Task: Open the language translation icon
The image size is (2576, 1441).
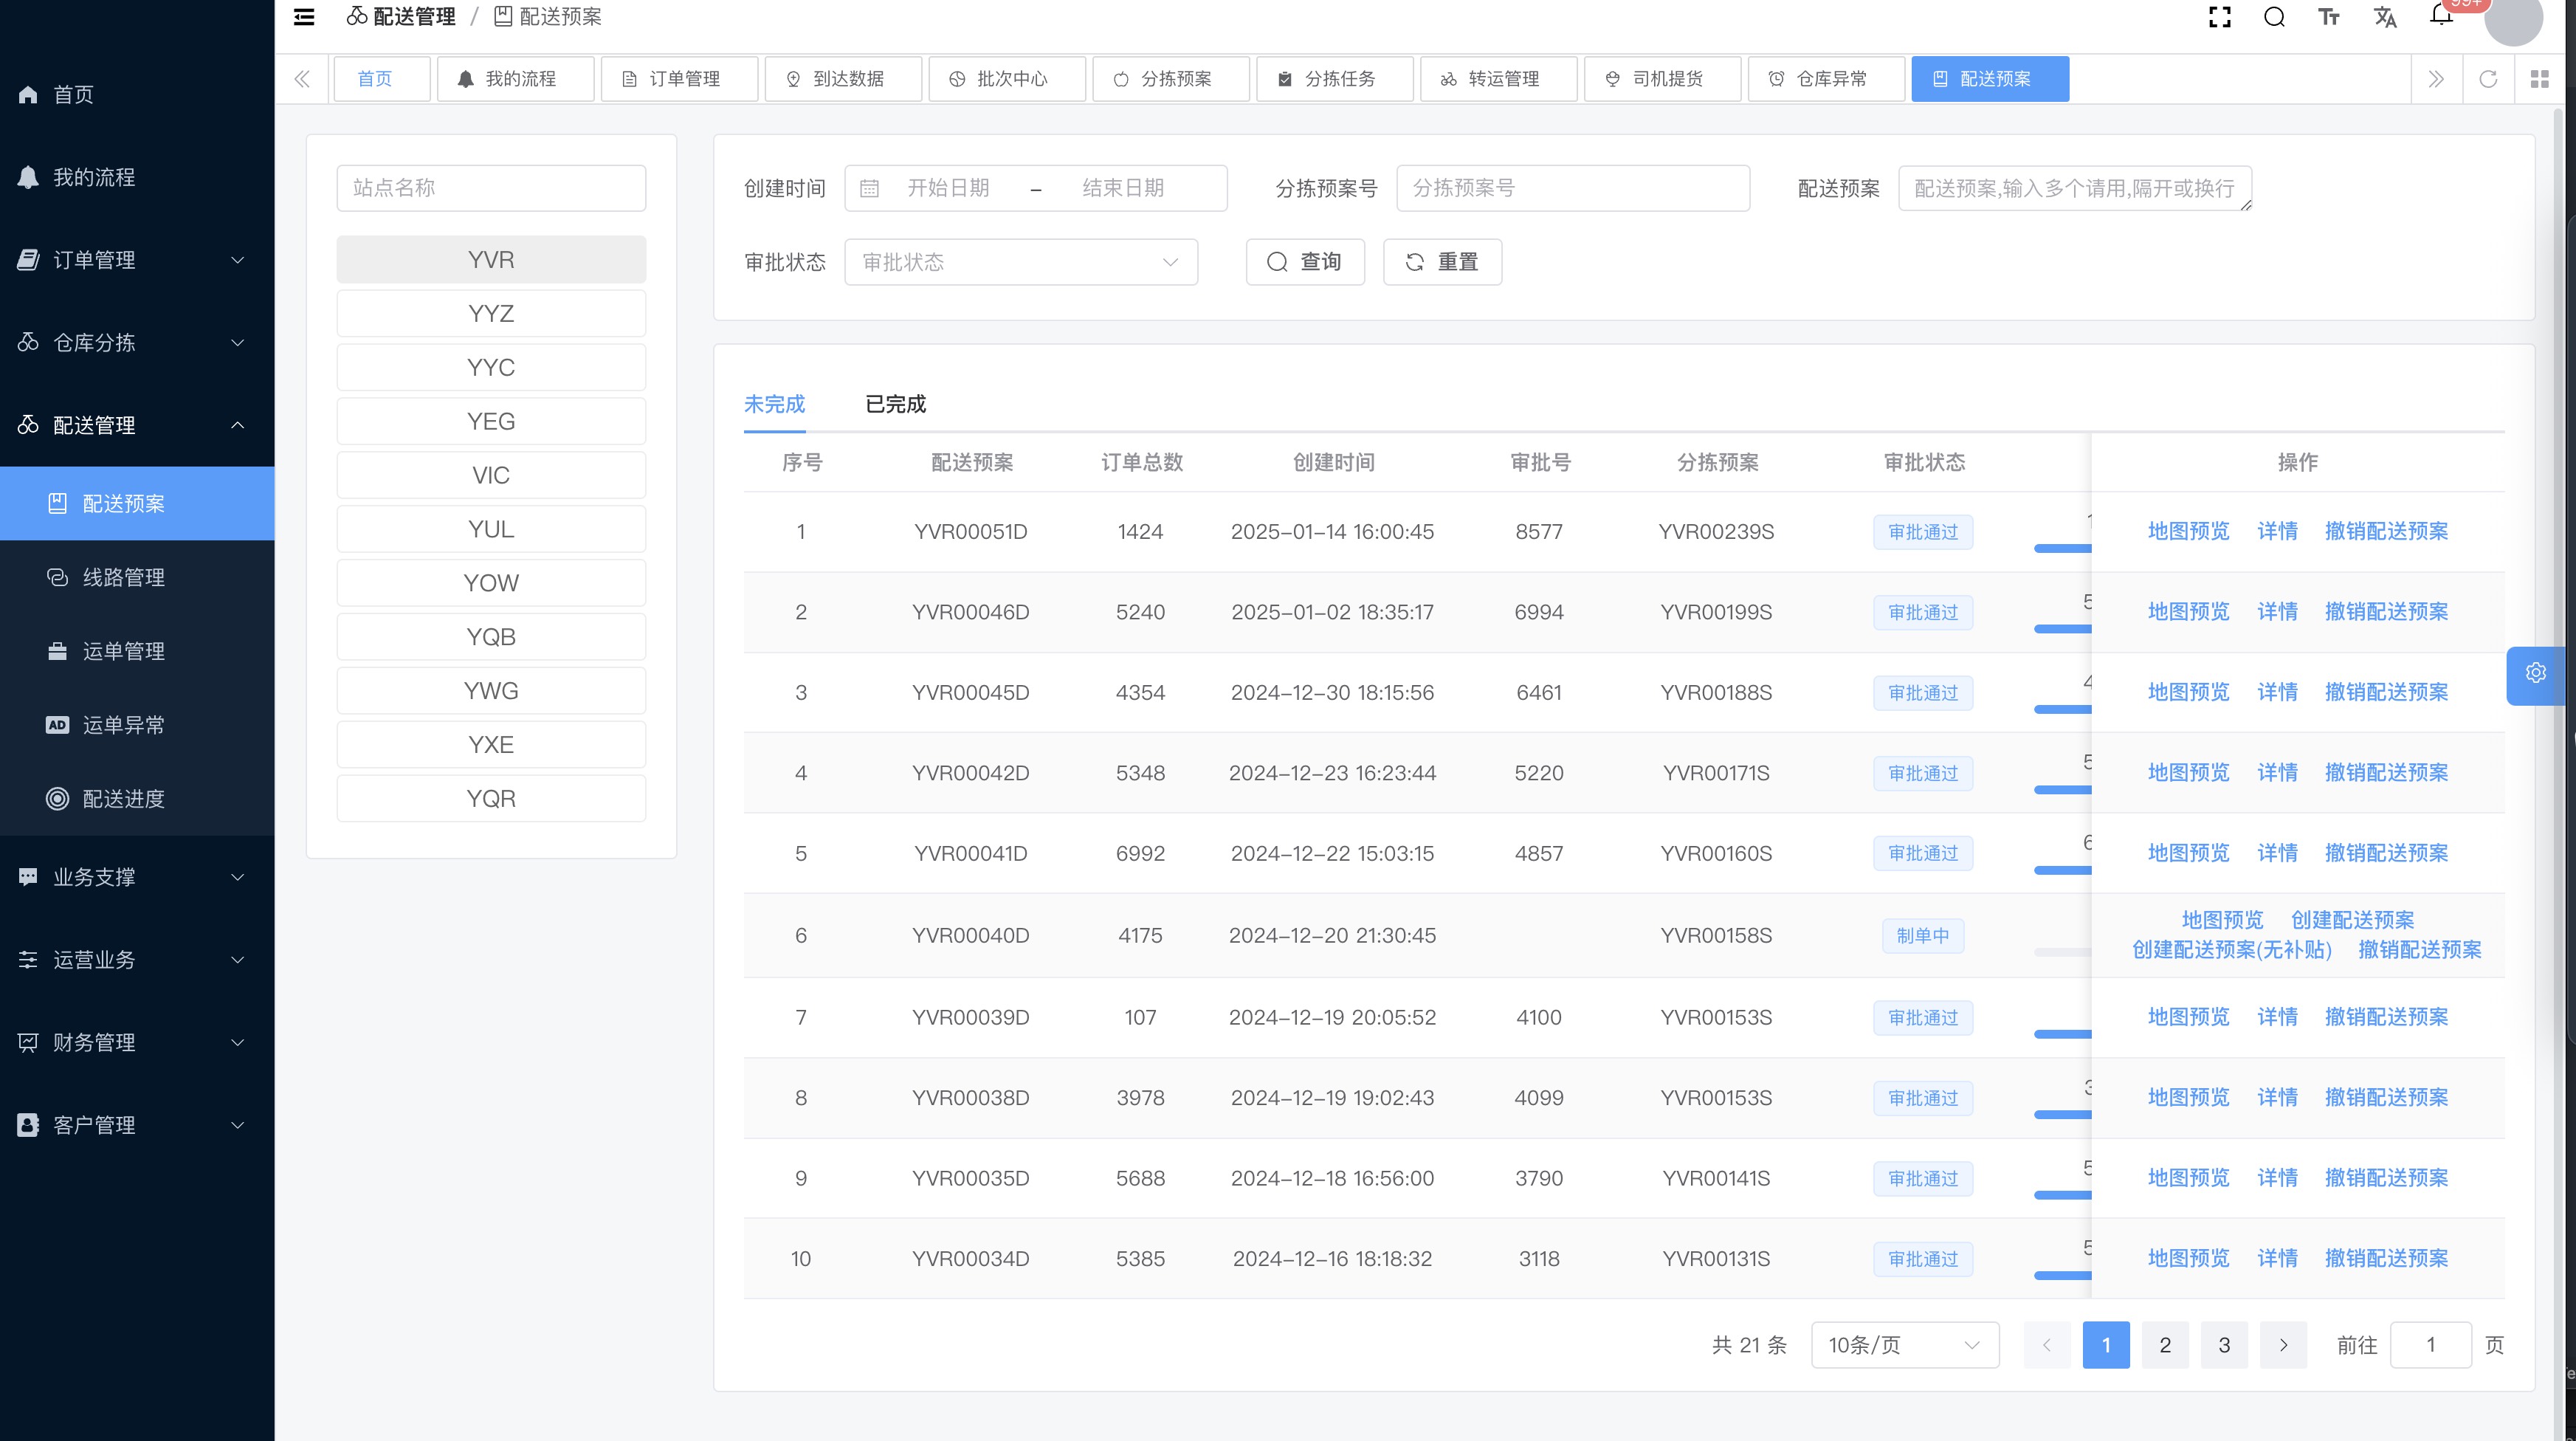Action: (x=2385, y=17)
